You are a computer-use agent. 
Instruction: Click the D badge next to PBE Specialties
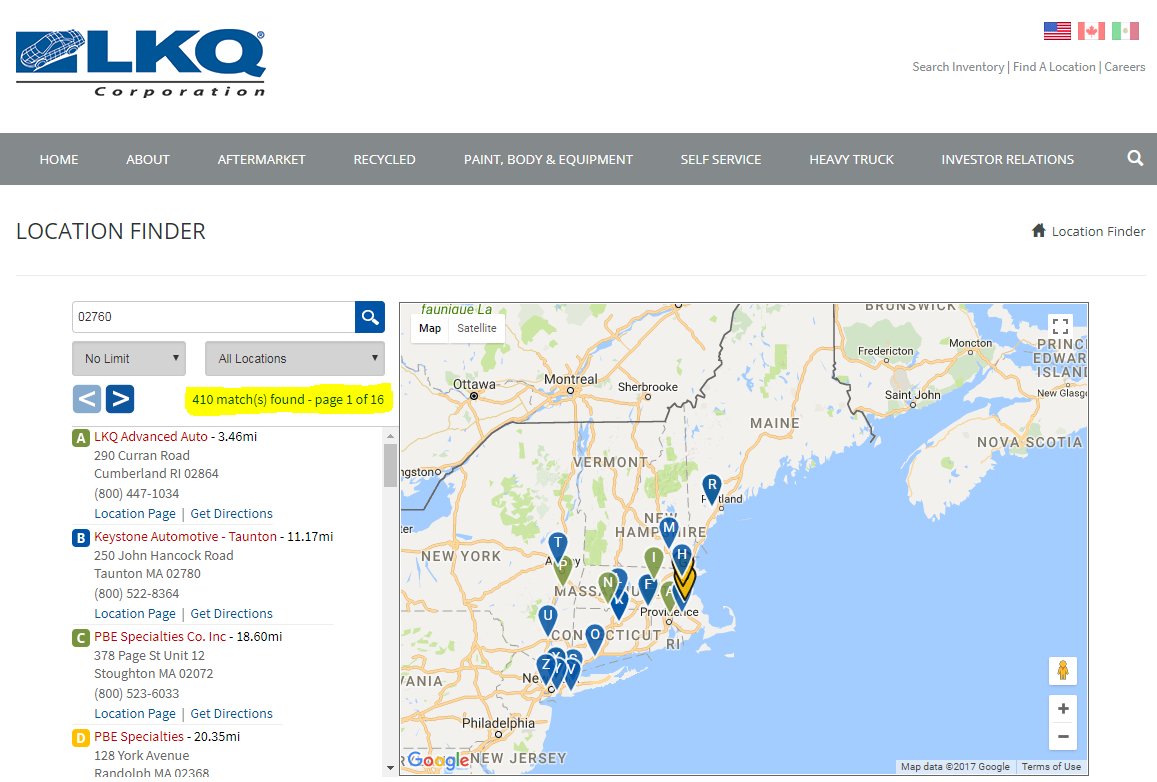[80, 738]
